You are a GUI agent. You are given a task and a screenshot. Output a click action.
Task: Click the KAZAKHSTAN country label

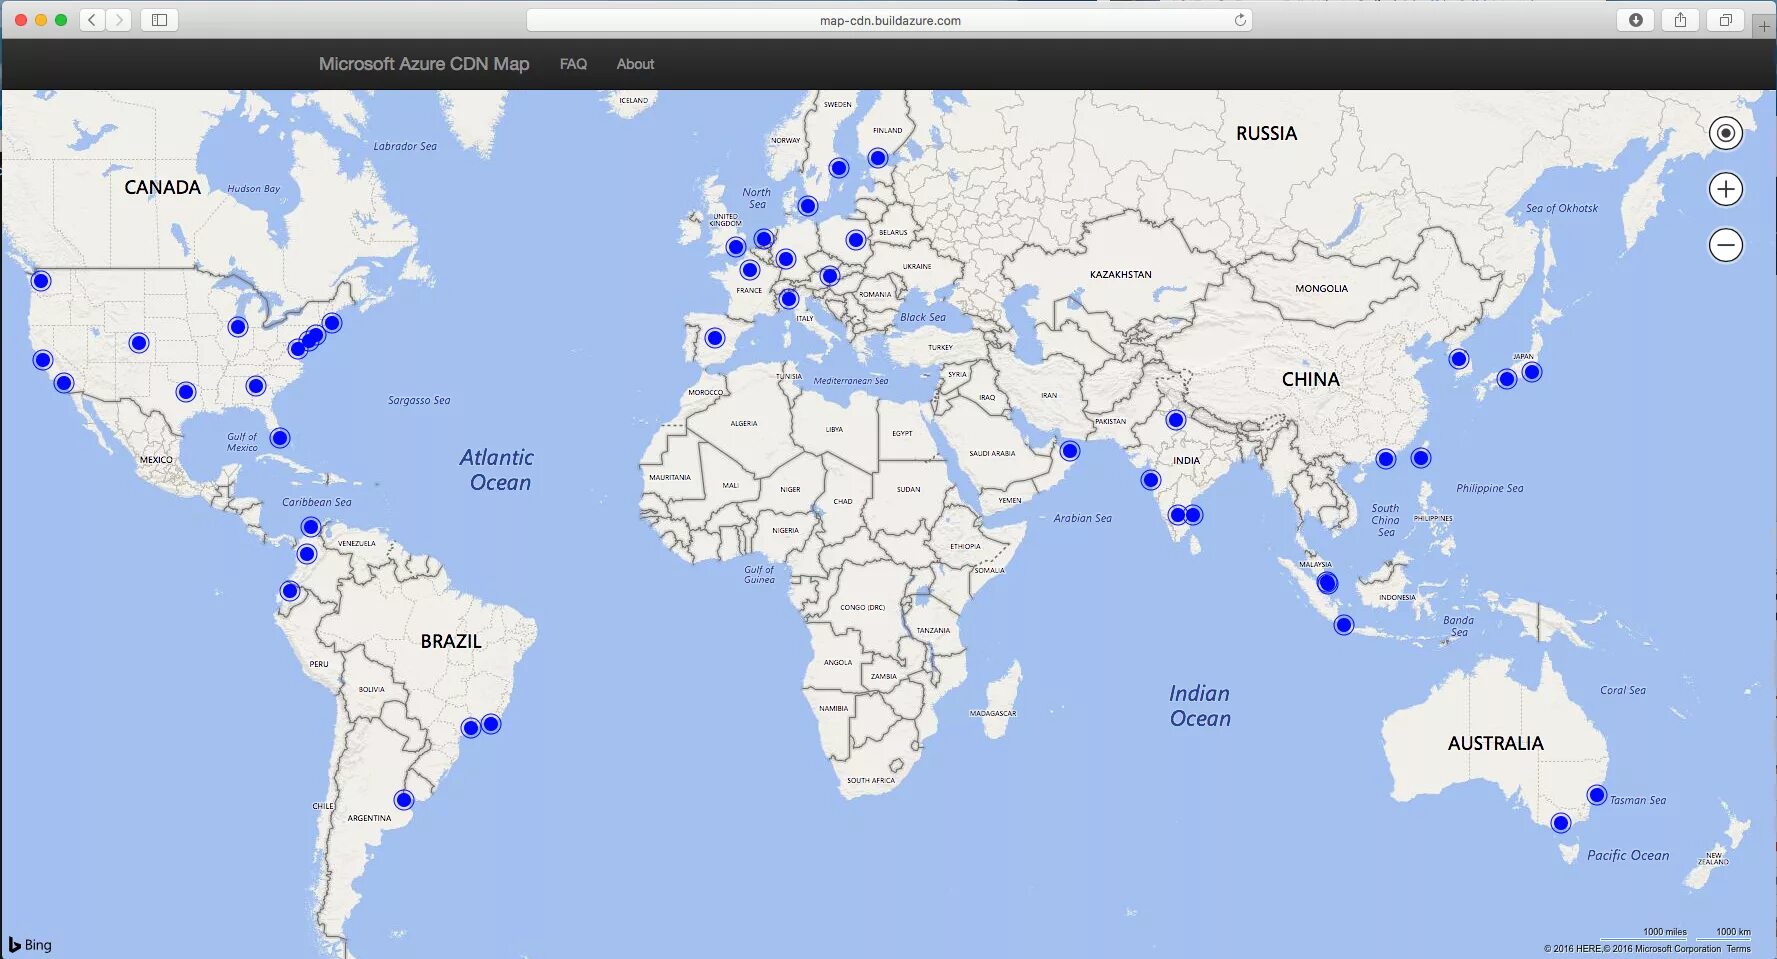(1121, 274)
